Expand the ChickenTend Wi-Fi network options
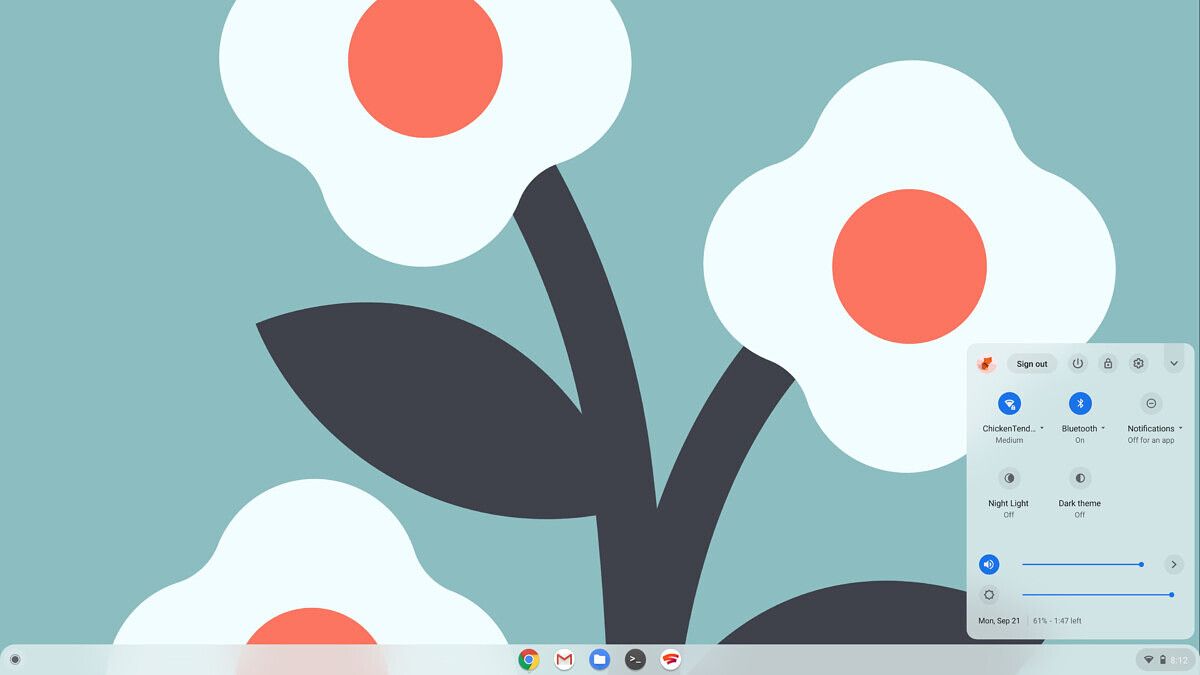The width and height of the screenshot is (1200, 675). (x=1040, y=428)
